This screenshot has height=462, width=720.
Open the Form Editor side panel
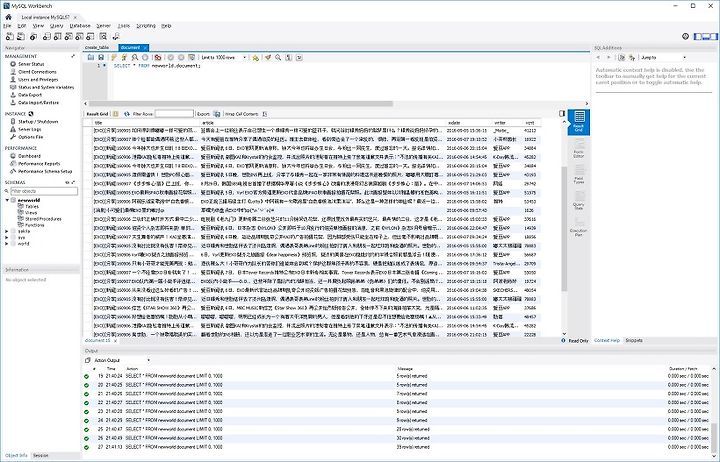[x=579, y=148]
